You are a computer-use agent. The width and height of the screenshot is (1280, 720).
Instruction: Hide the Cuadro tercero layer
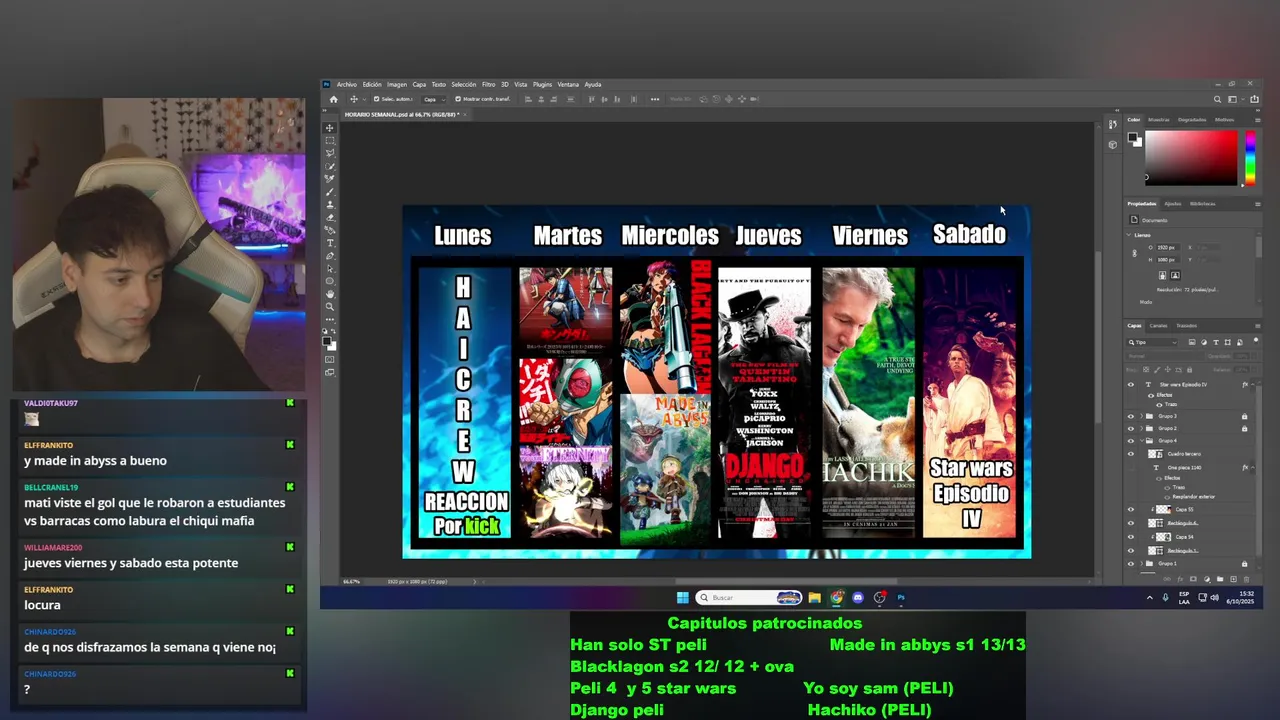[x=1131, y=454]
